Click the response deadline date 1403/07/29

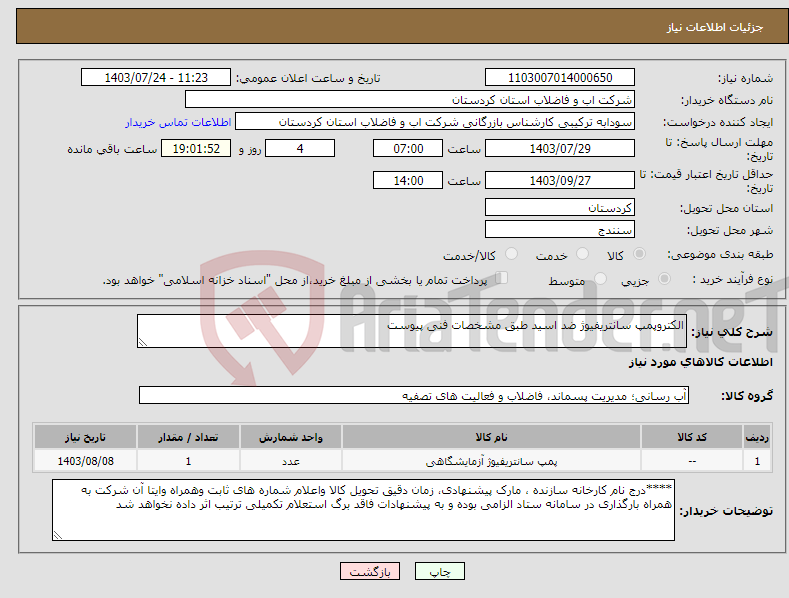coord(560,148)
